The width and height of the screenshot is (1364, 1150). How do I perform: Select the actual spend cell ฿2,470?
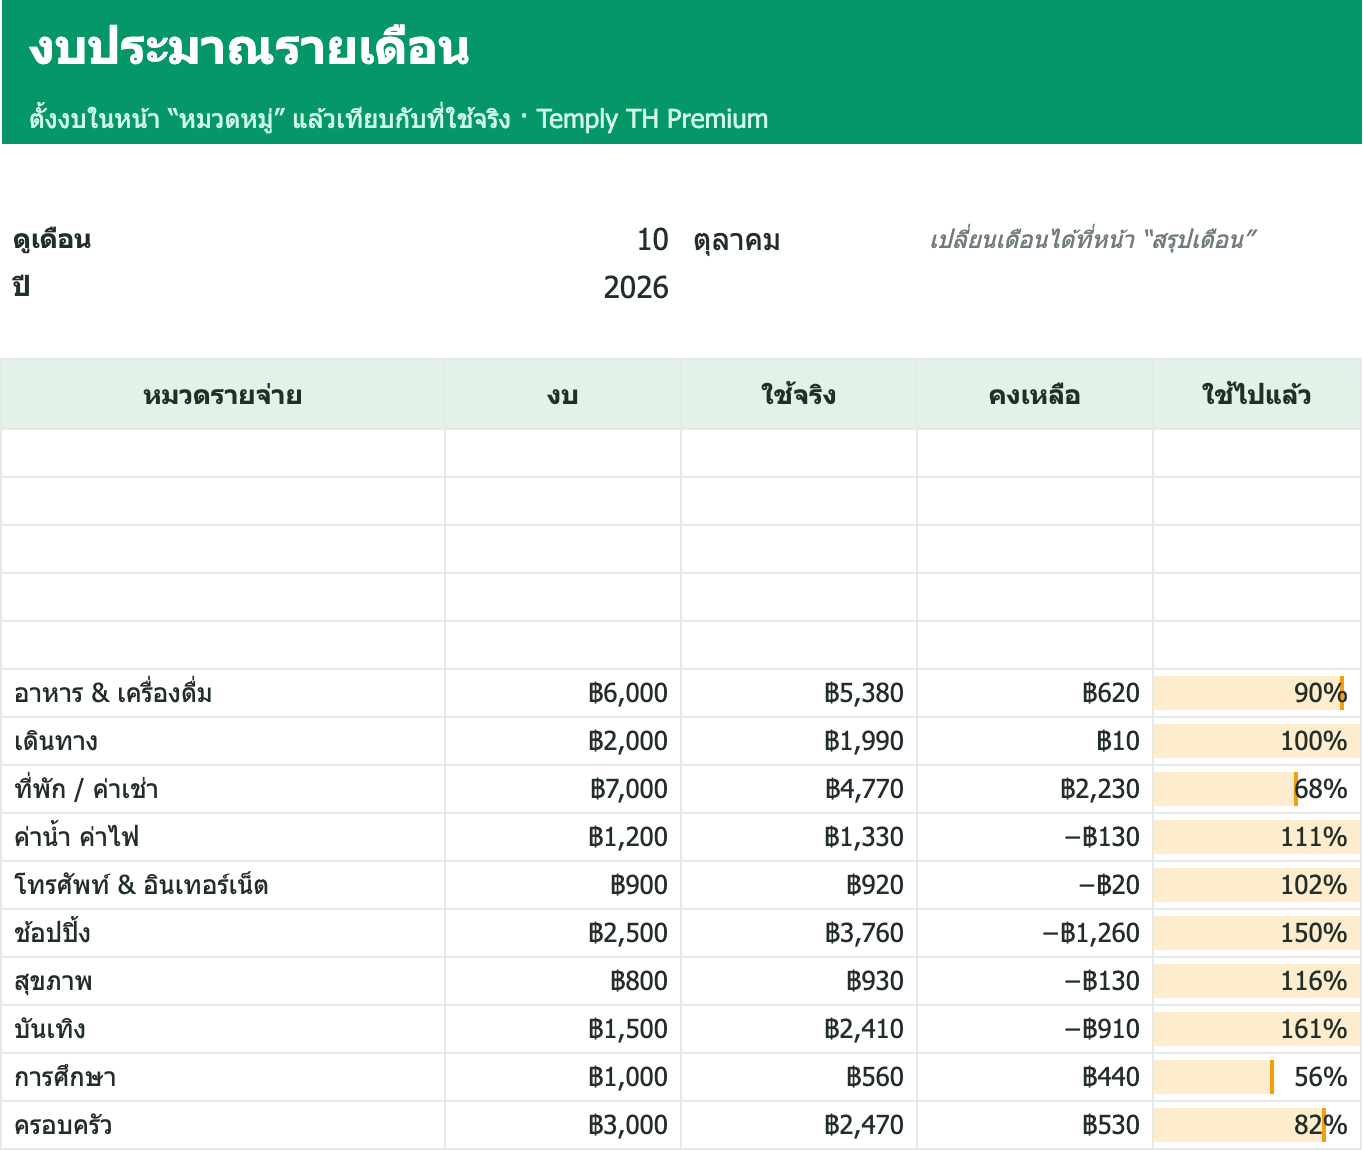click(799, 1125)
